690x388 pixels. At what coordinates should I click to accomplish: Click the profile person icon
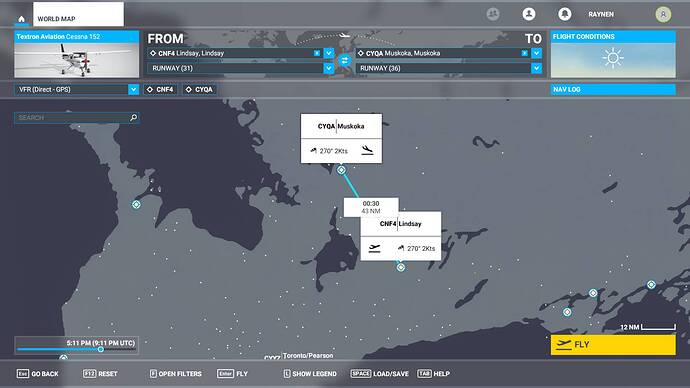point(529,14)
